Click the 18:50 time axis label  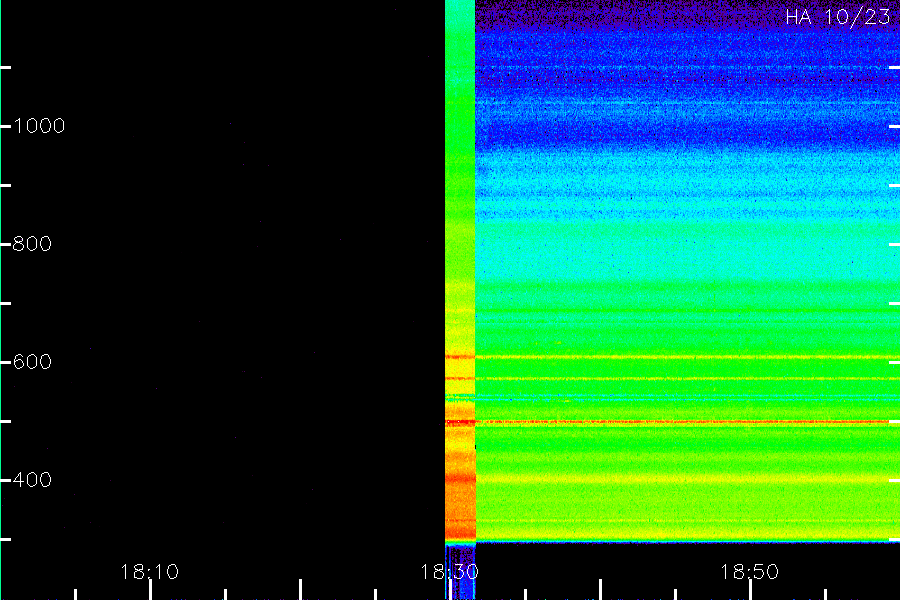pos(750,572)
